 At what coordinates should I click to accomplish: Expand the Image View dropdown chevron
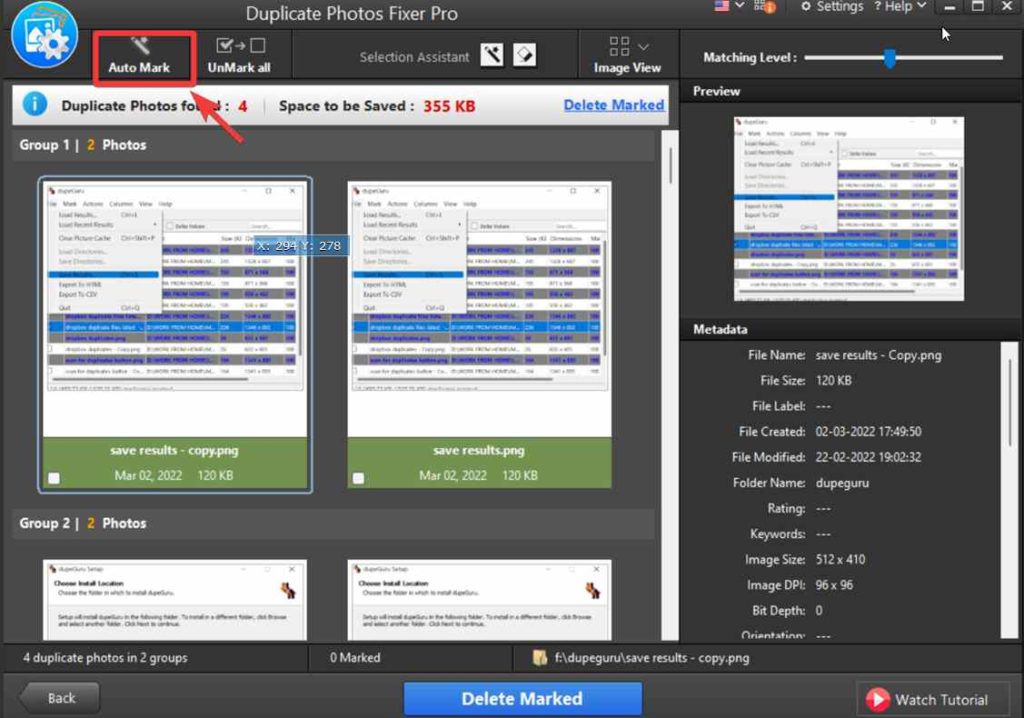(643, 47)
